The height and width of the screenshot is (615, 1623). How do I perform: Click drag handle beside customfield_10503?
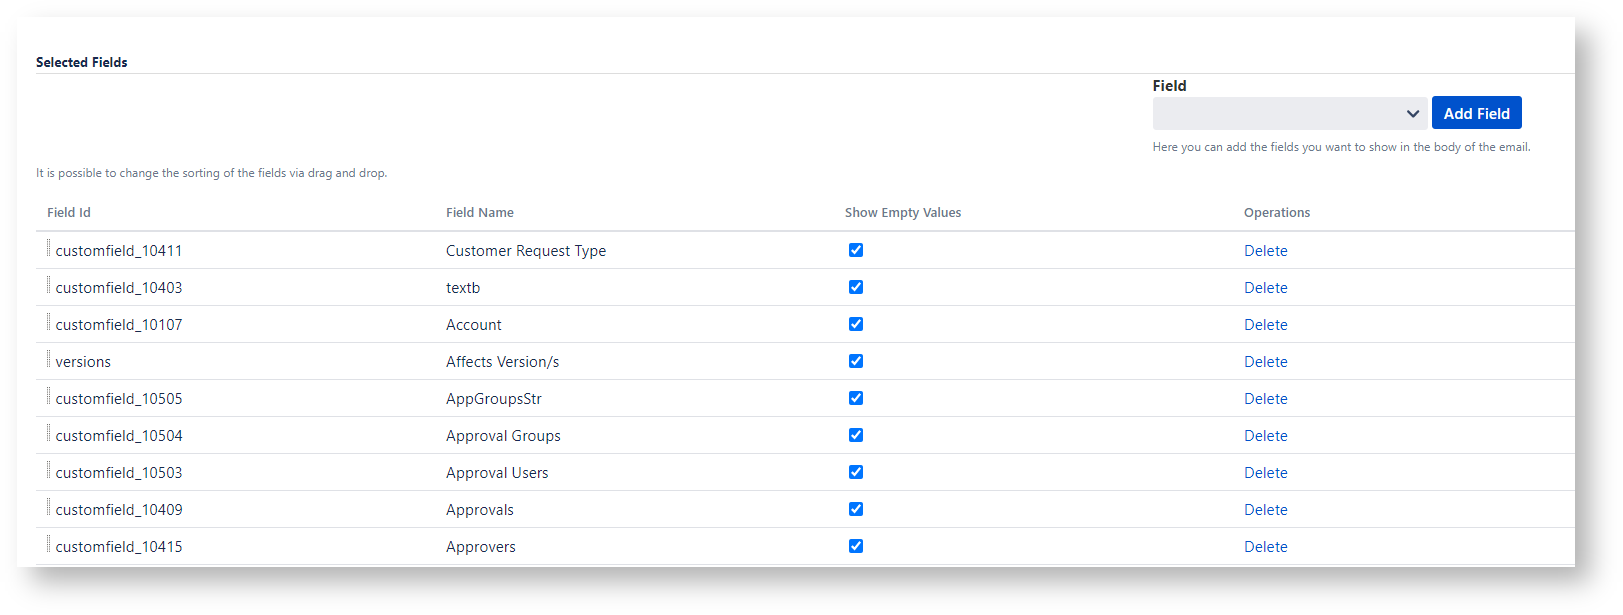coord(48,471)
